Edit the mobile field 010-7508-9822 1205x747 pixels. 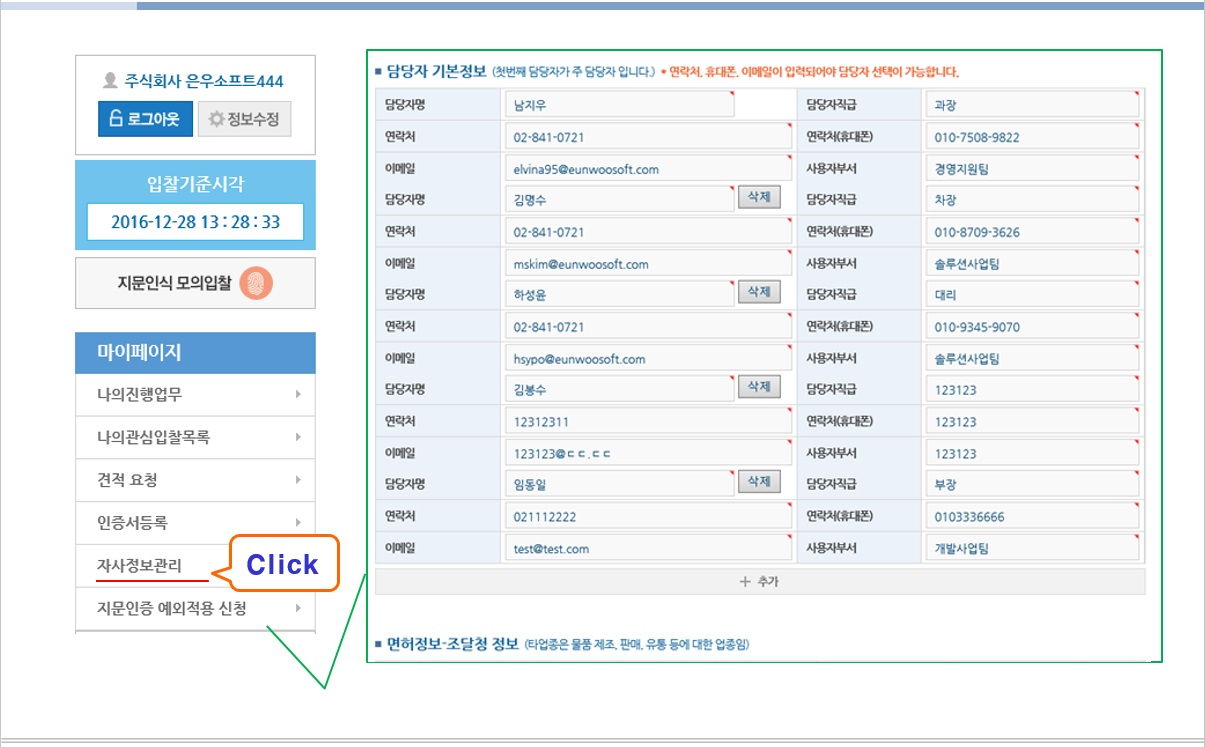(1033, 137)
